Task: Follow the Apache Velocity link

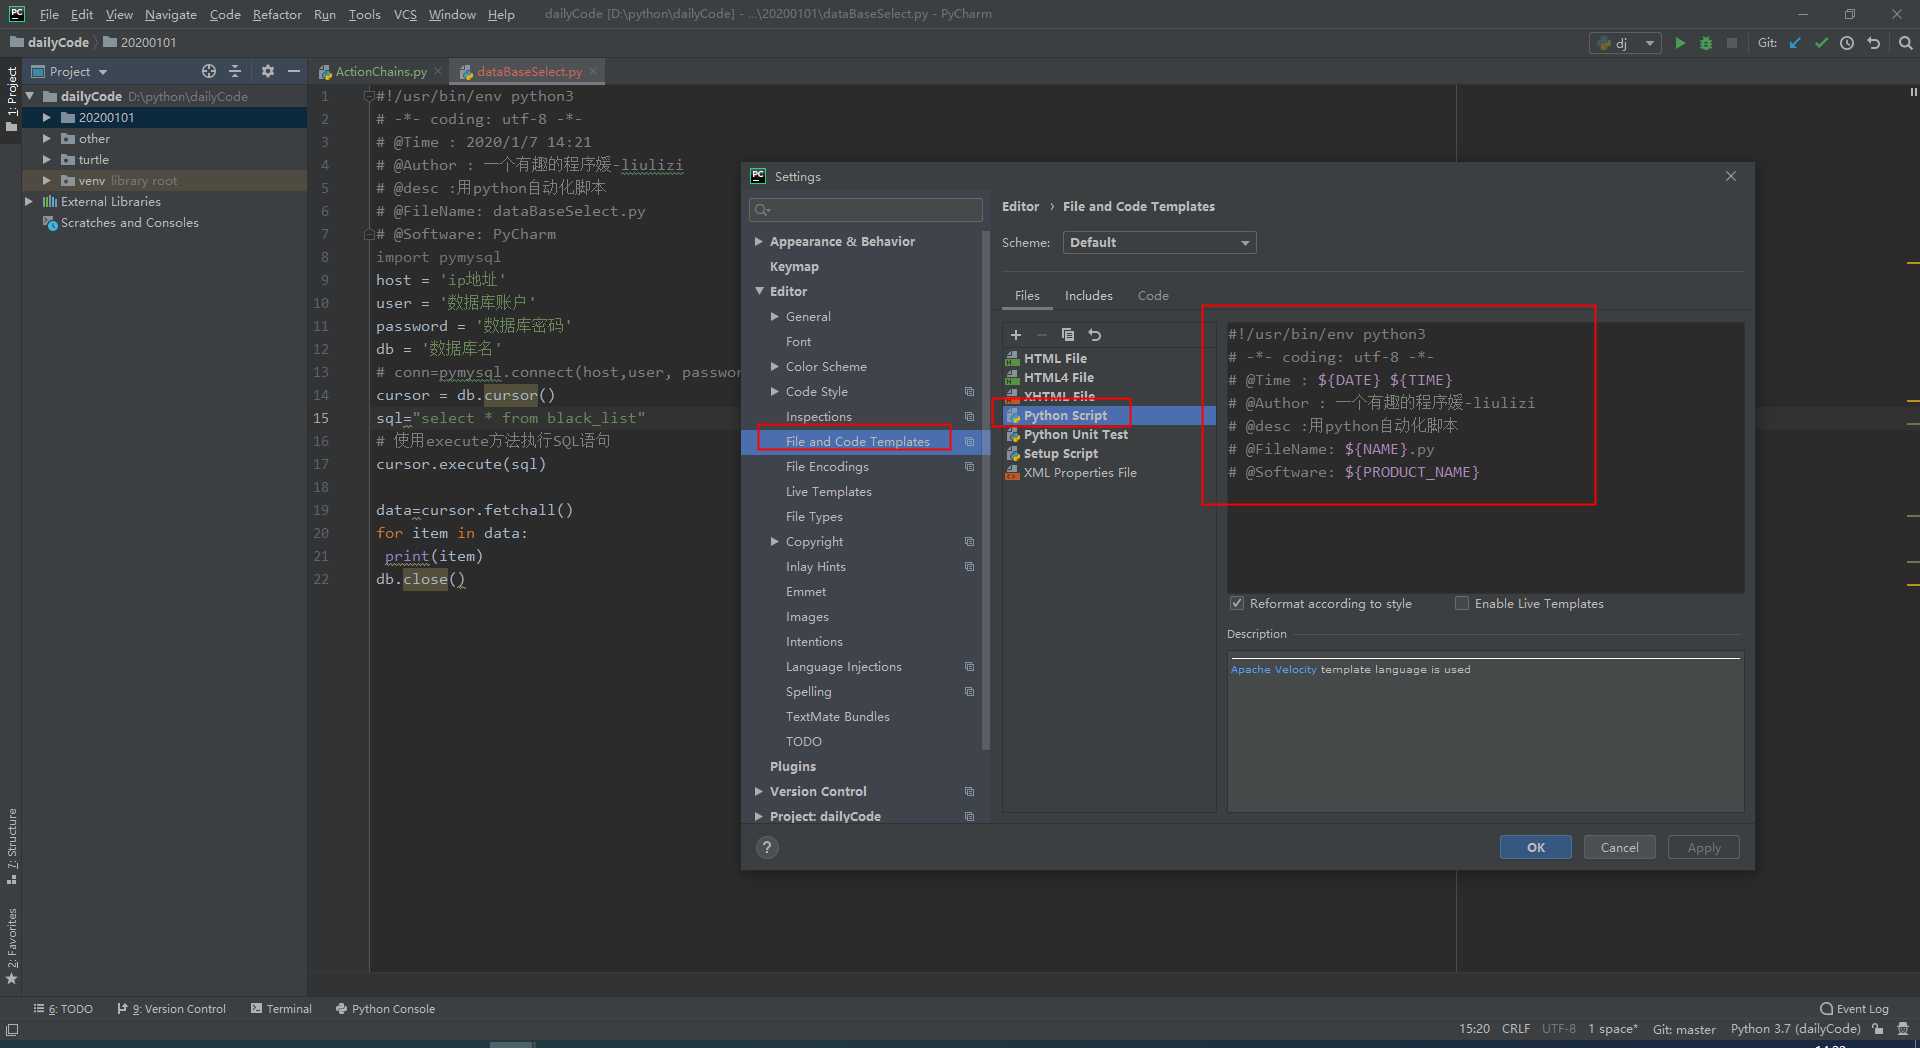Action: coord(1273,670)
